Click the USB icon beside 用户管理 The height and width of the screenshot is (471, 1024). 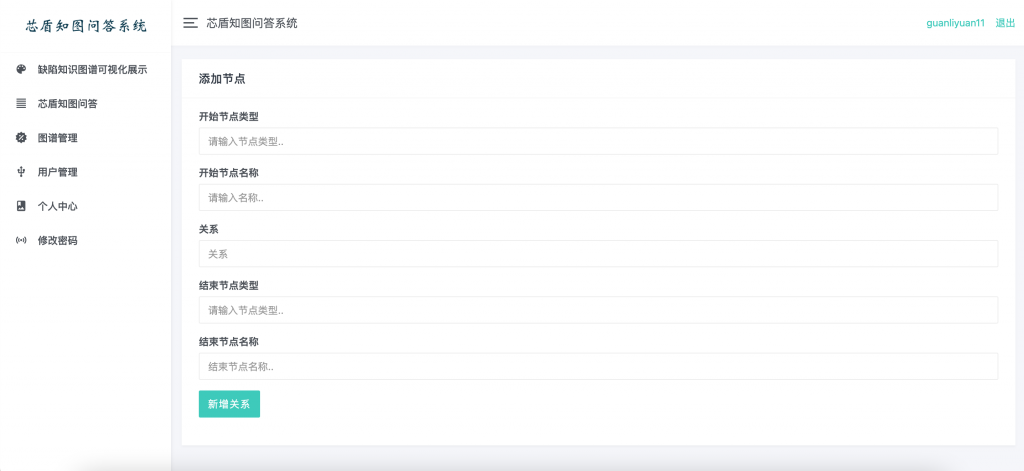21,172
